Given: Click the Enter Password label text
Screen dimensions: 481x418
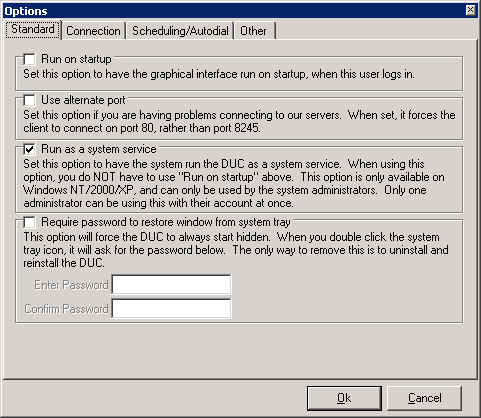Looking at the screenshot, I should coord(71,285).
